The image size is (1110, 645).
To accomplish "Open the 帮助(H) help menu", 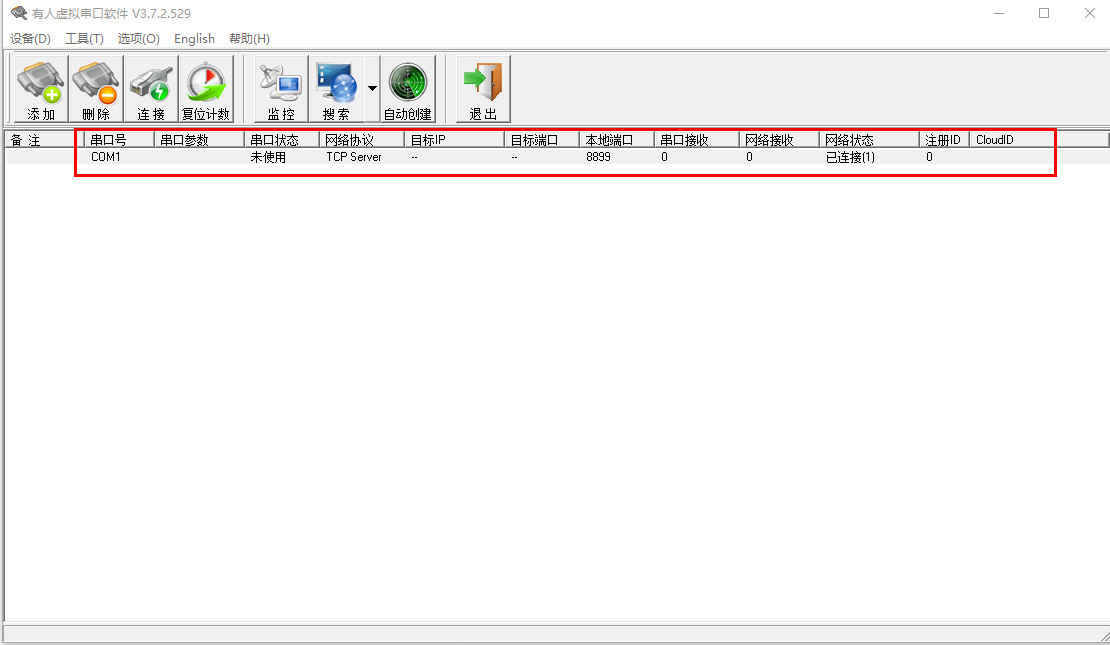I will [249, 39].
